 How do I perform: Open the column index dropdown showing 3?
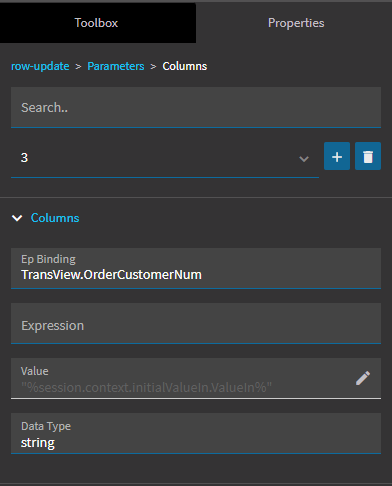(165, 157)
